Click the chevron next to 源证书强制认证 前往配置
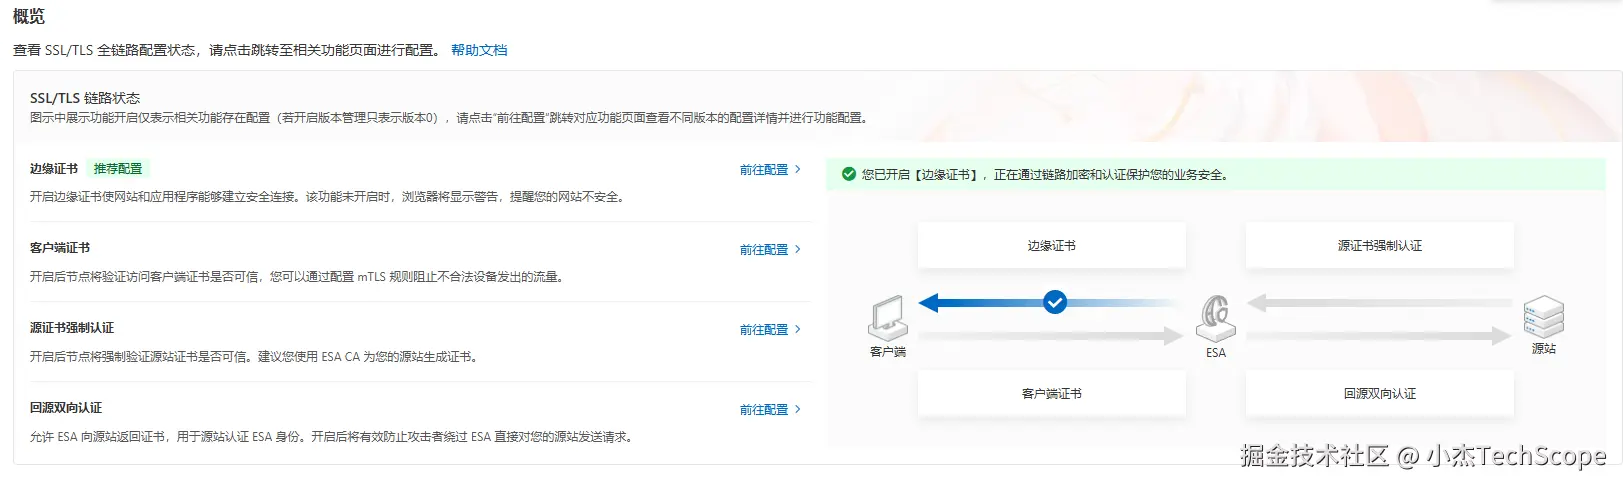Screen dimensions: 1623x487 coord(798,330)
